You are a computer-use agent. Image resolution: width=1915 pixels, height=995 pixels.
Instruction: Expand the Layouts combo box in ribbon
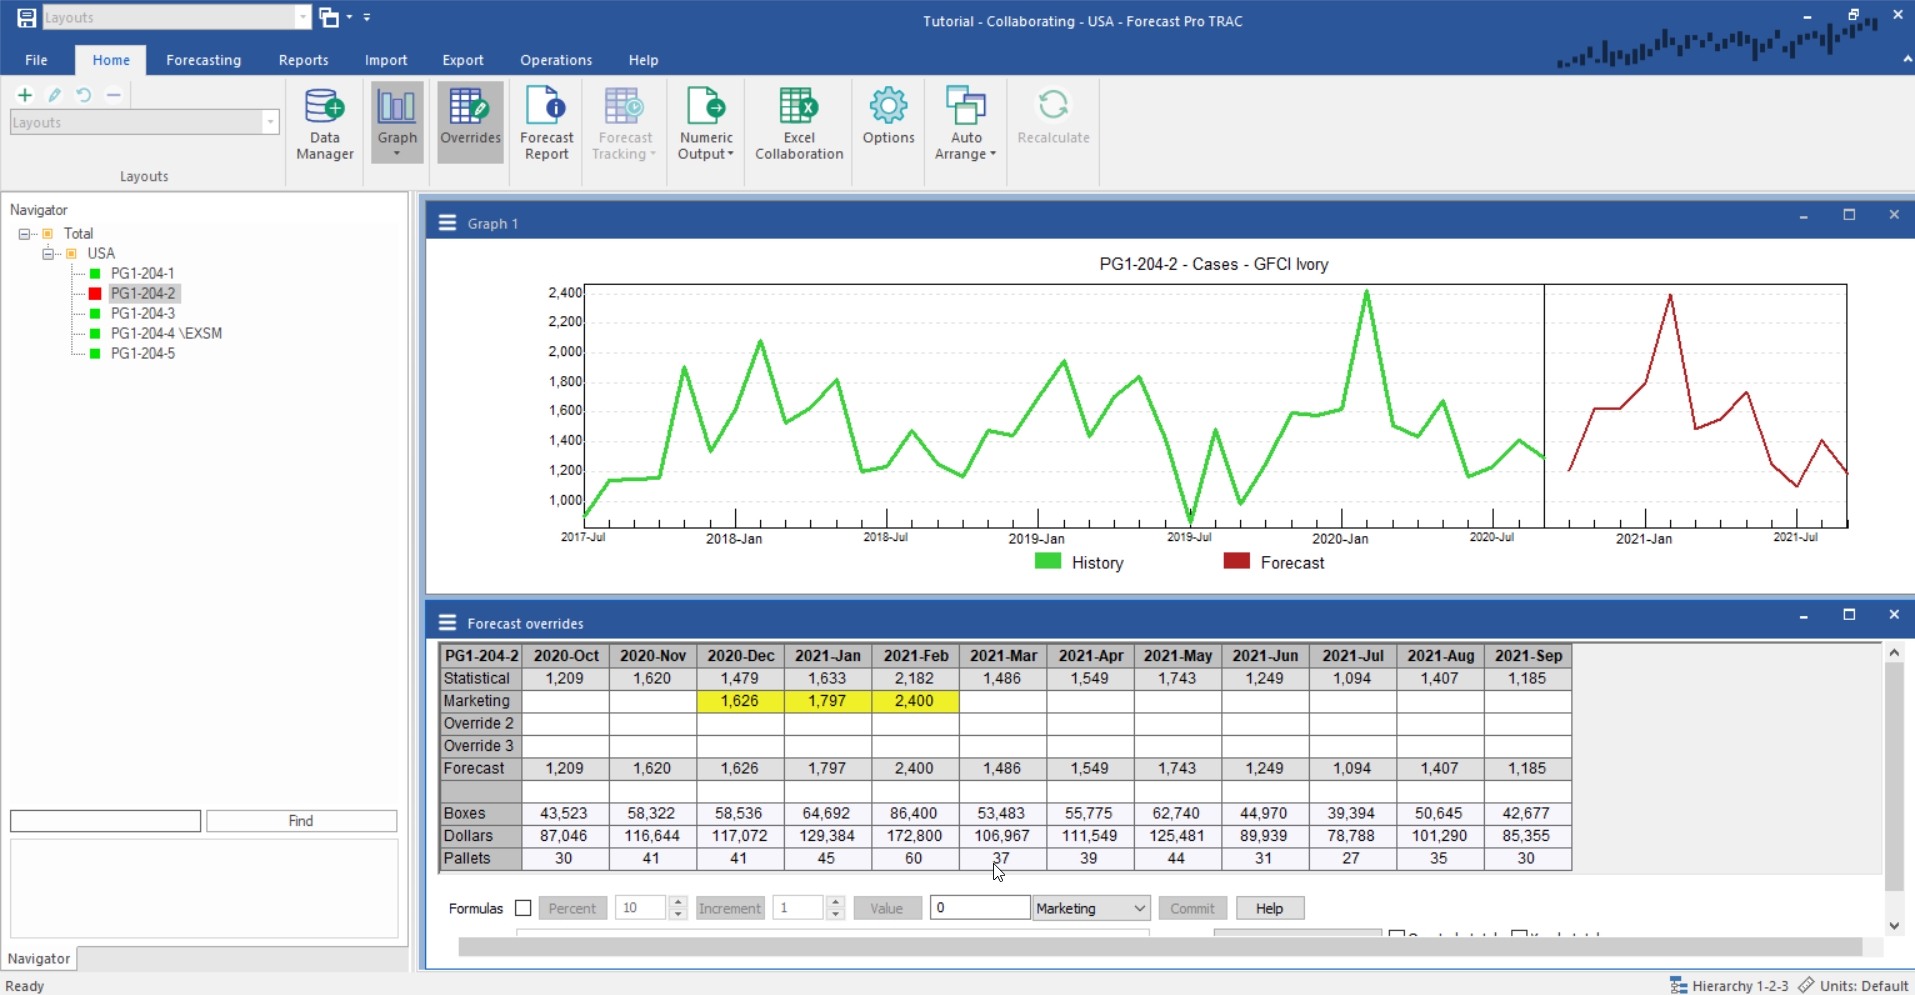click(x=270, y=122)
